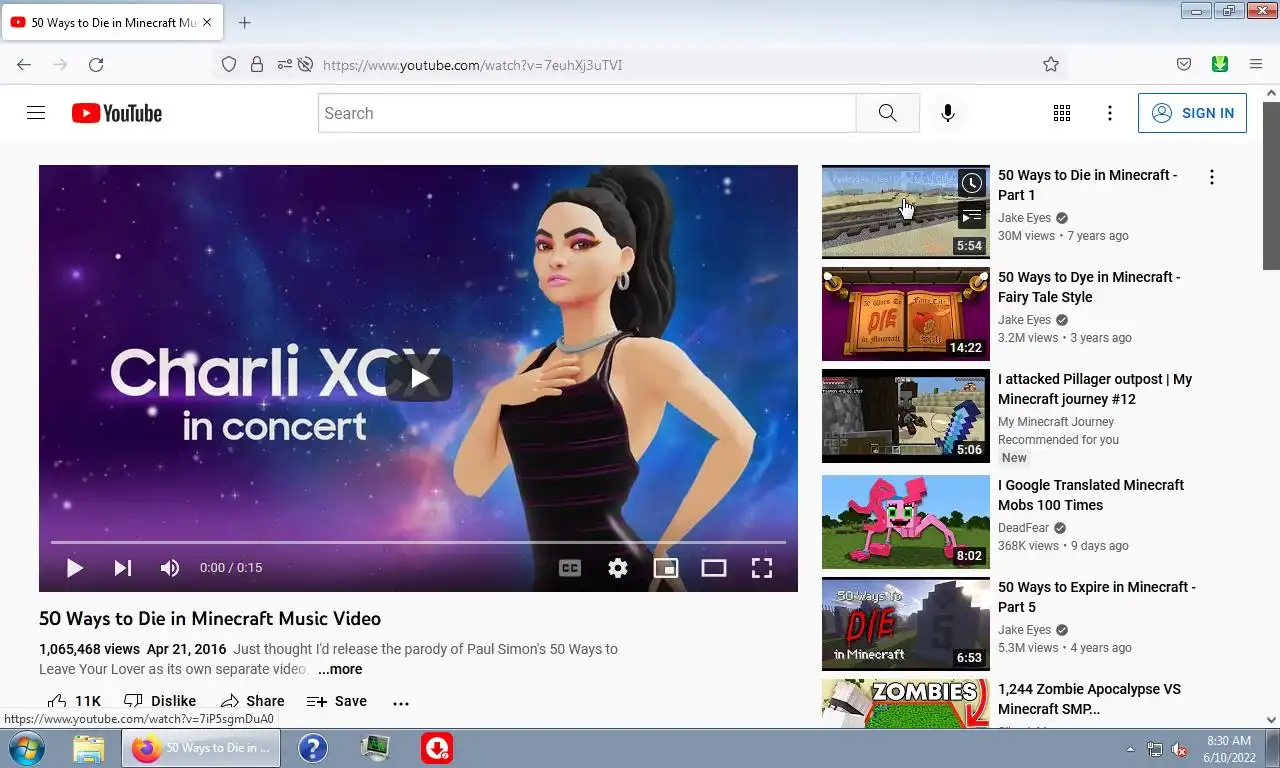Open the YouTube hamburger guide menu
This screenshot has height=768, width=1280.
point(36,113)
